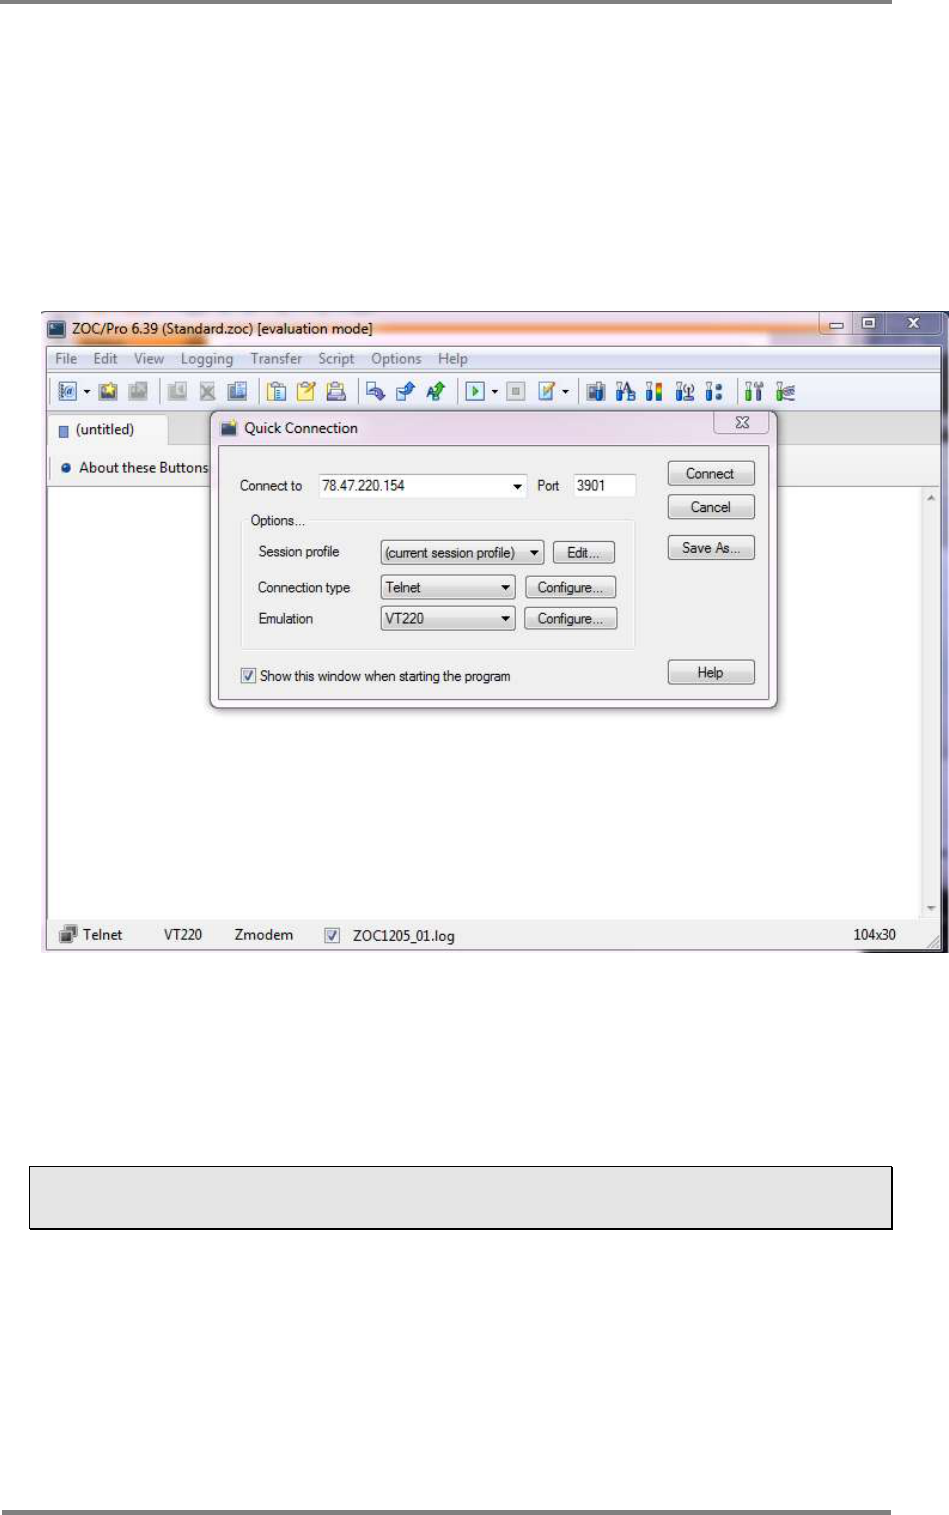Click the green play script icon
The image size is (949, 1515).
[476, 392]
